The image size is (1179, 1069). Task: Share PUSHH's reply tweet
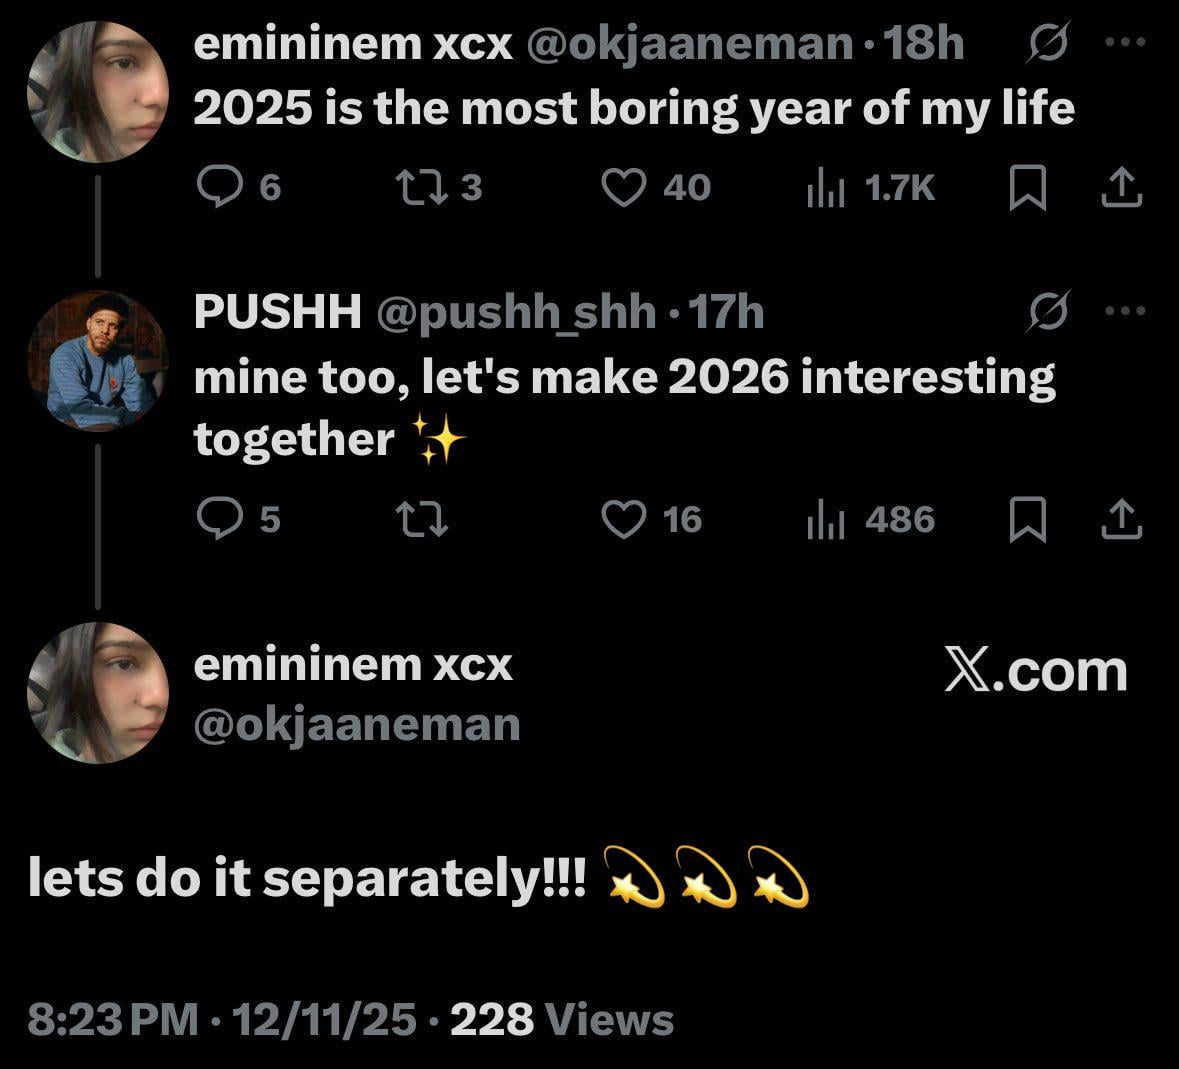[x=1121, y=519]
